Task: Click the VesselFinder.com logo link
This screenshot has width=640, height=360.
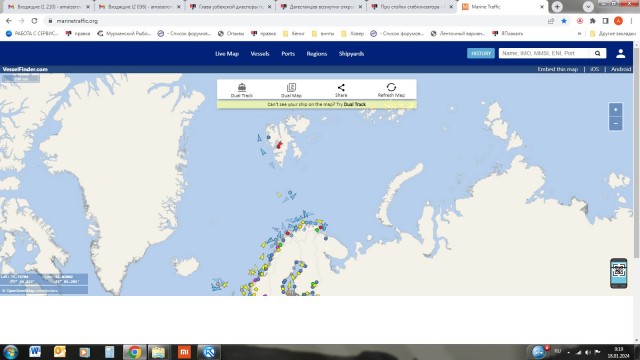Action: 25,69
